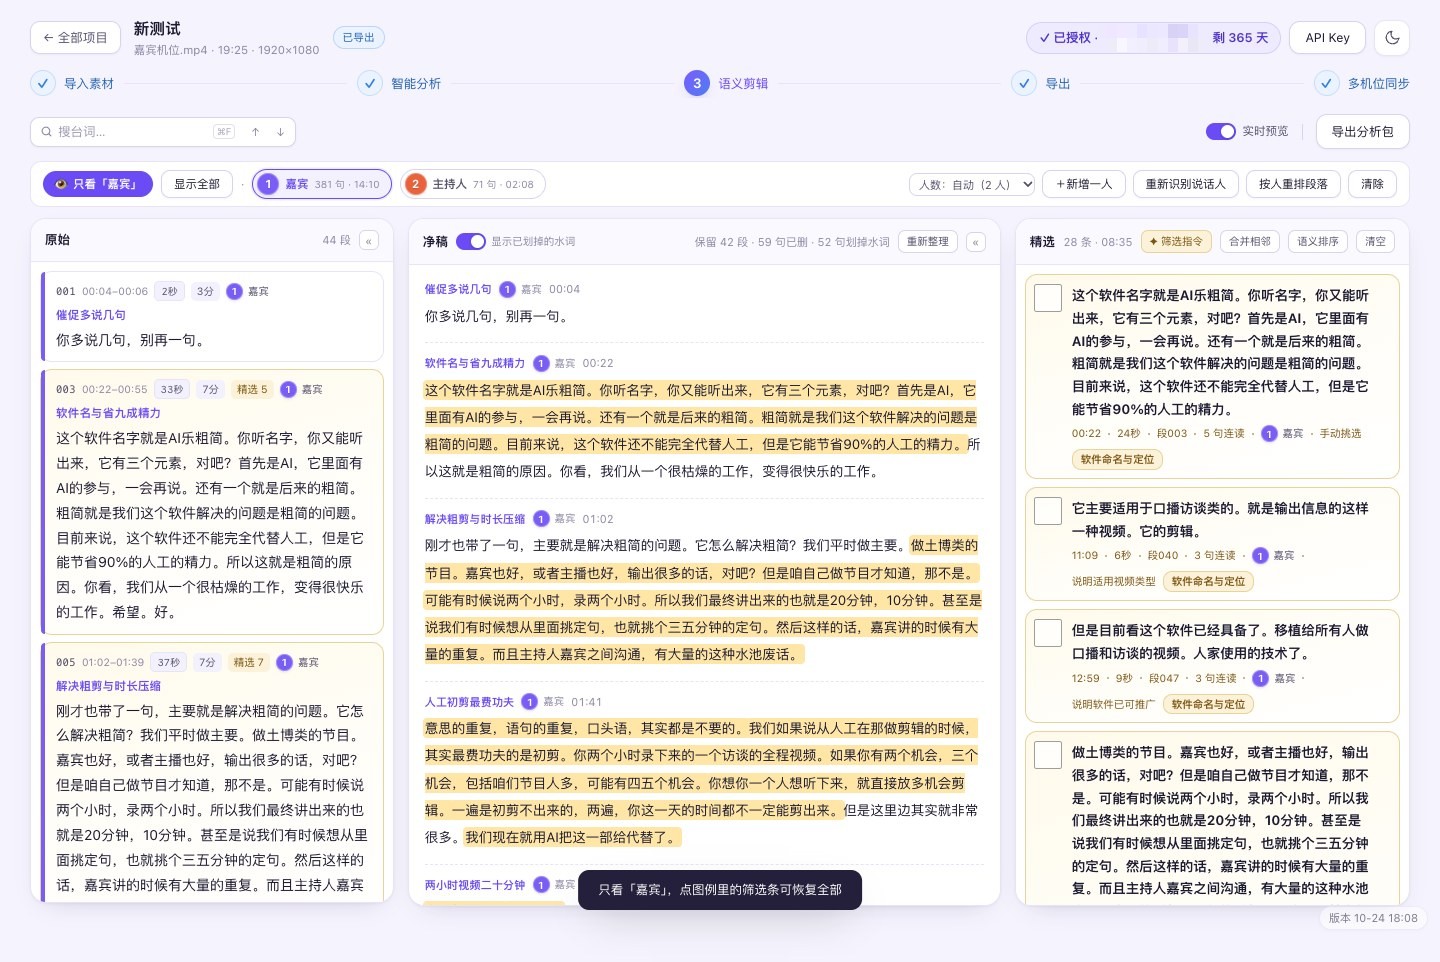The height and width of the screenshot is (962, 1440).
Task: Click the 重新识别说话人 button
Action: [x=1185, y=184]
